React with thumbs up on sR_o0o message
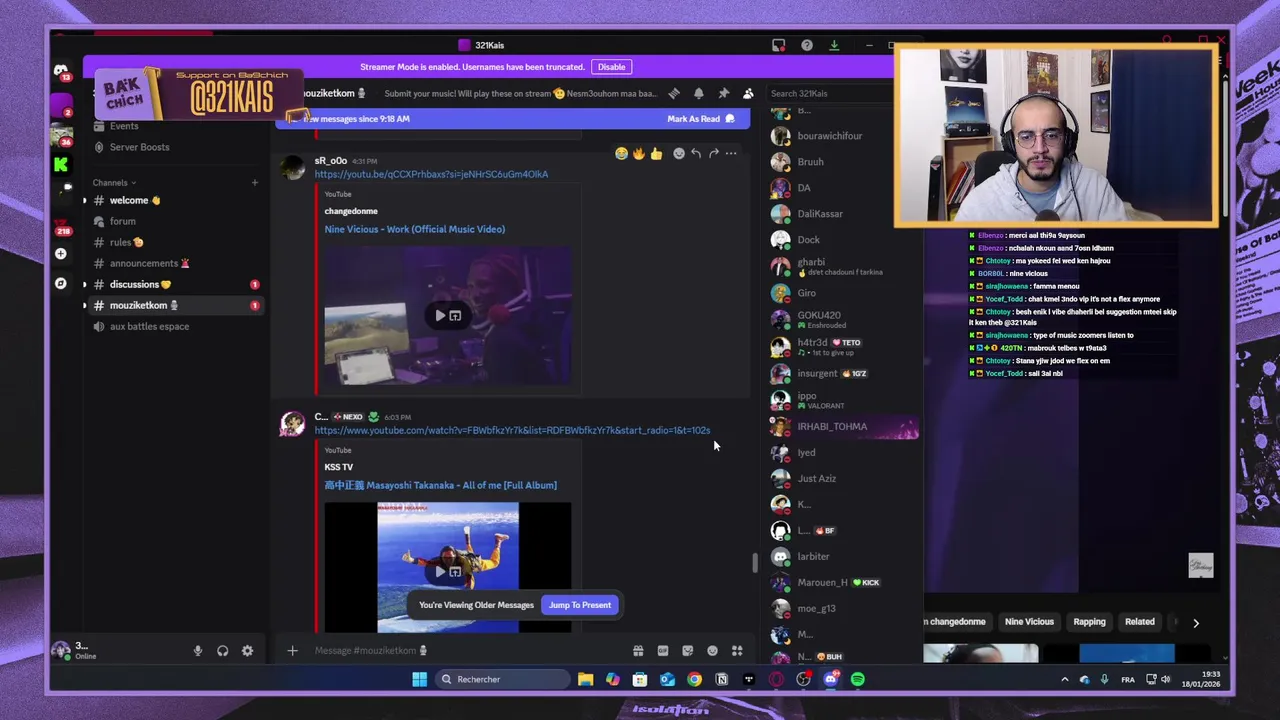 [x=656, y=153]
